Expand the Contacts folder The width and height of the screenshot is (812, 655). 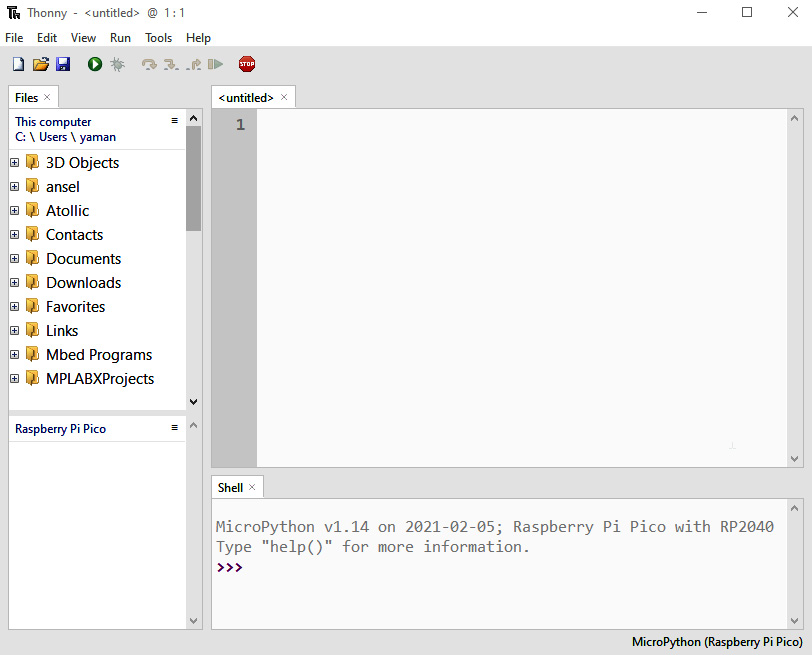click(x=14, y=235)
